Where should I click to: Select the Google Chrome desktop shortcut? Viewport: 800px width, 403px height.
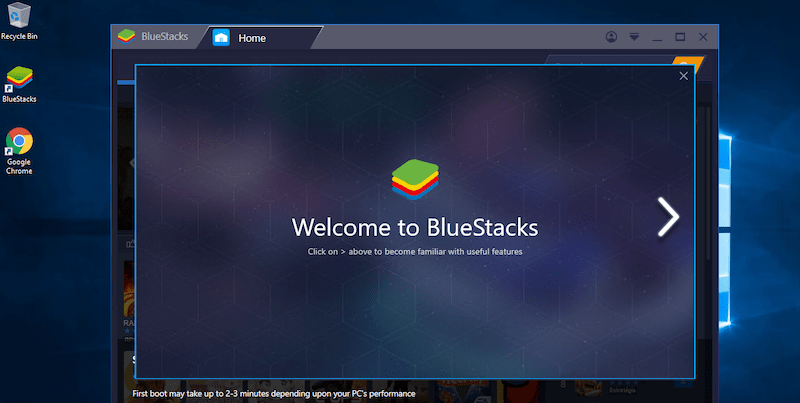[19, 151]
